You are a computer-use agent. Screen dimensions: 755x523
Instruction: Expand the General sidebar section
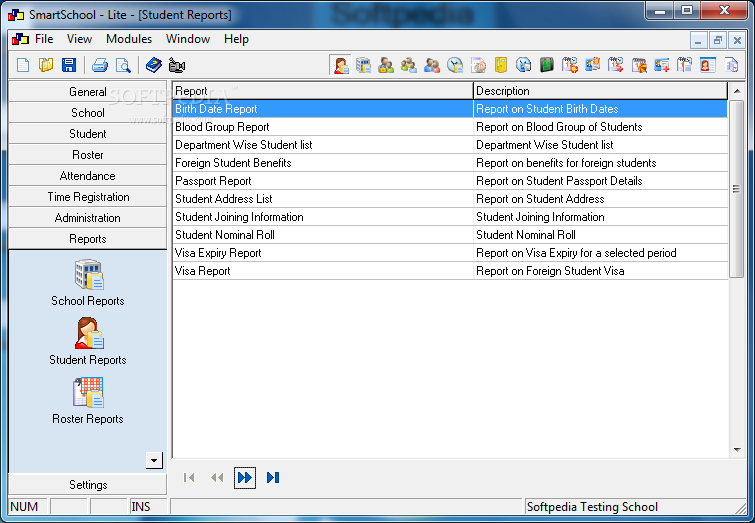click(x=88, y=92)
